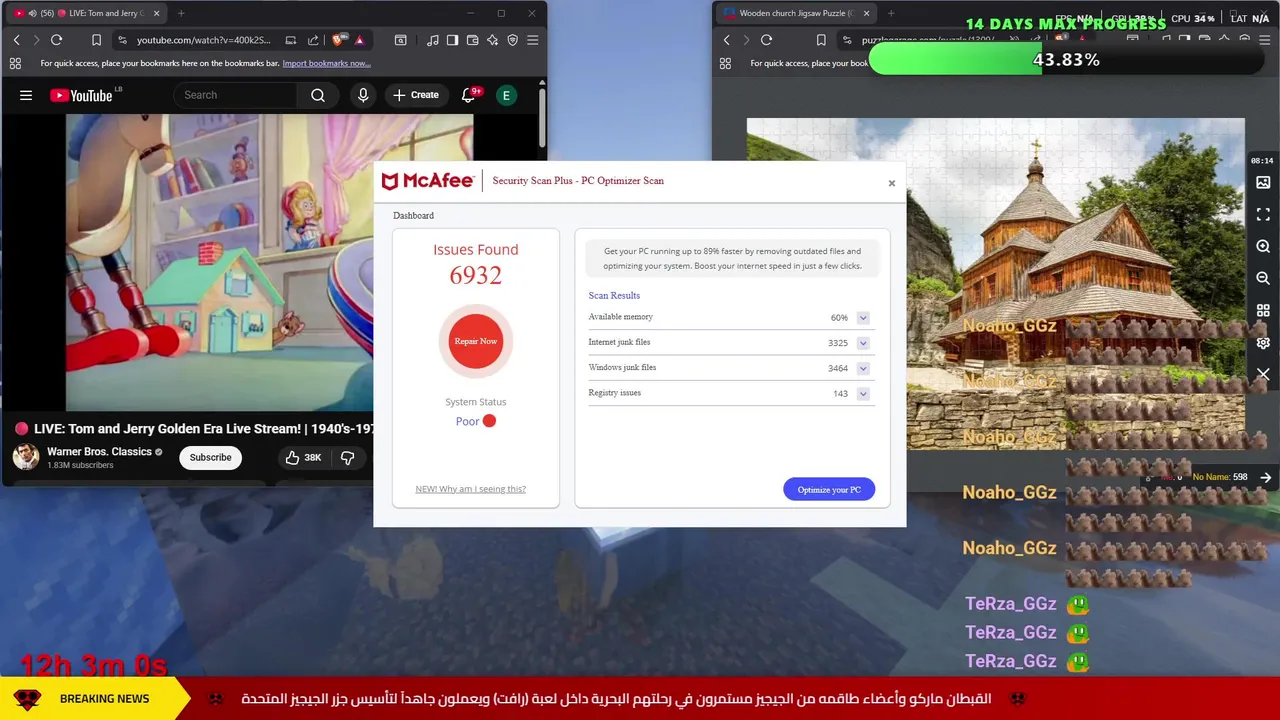Close the Wooden church Jigsaw Puzzle tab

click(x=866, y=13)
